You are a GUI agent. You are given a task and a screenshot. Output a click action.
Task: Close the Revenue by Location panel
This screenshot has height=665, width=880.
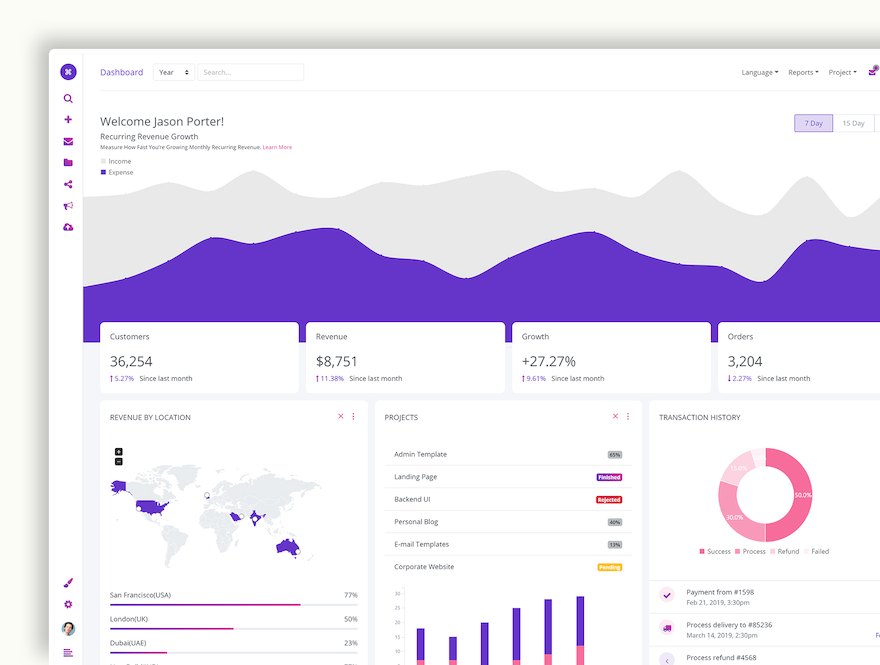(x=341, y=416)
